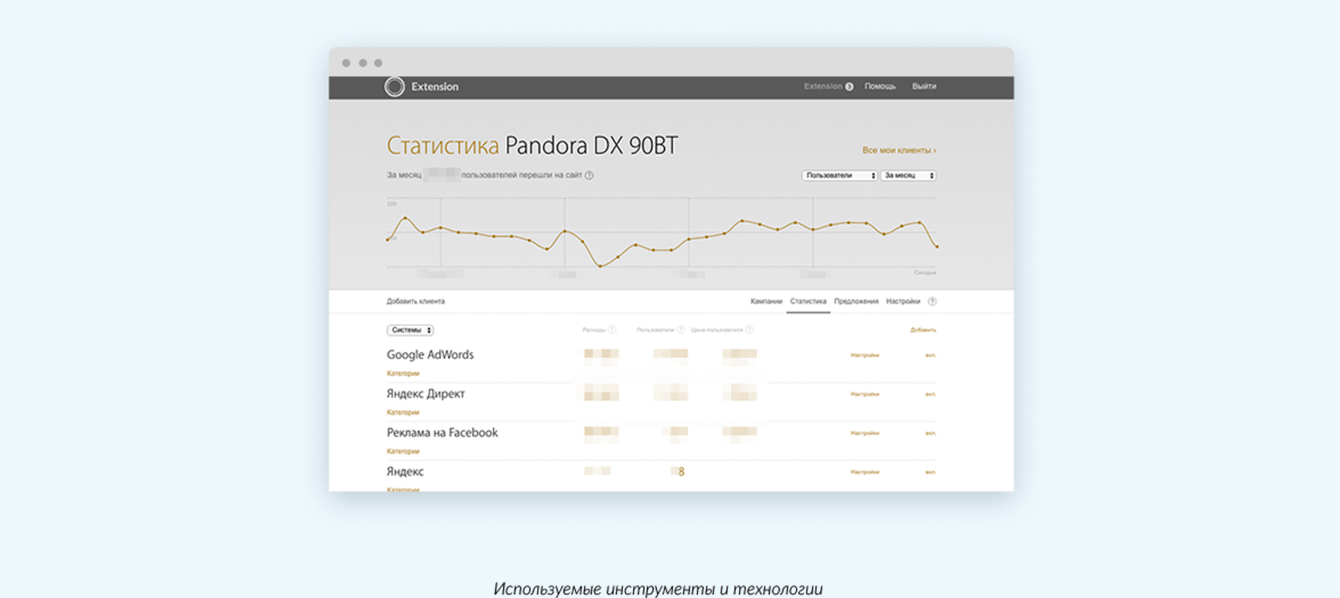Open Настройки for Яндекс Директ row
The height and width of the screenshot is (598, 1340).
click(x=865, y=394)
